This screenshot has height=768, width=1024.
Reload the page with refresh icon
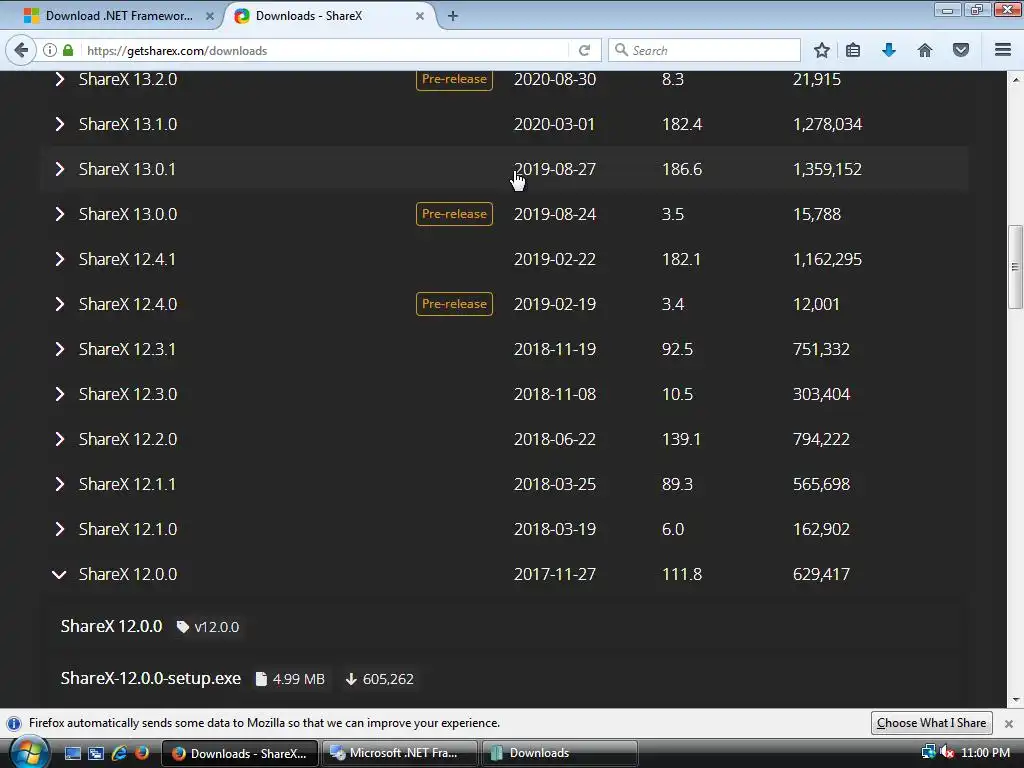584,50
